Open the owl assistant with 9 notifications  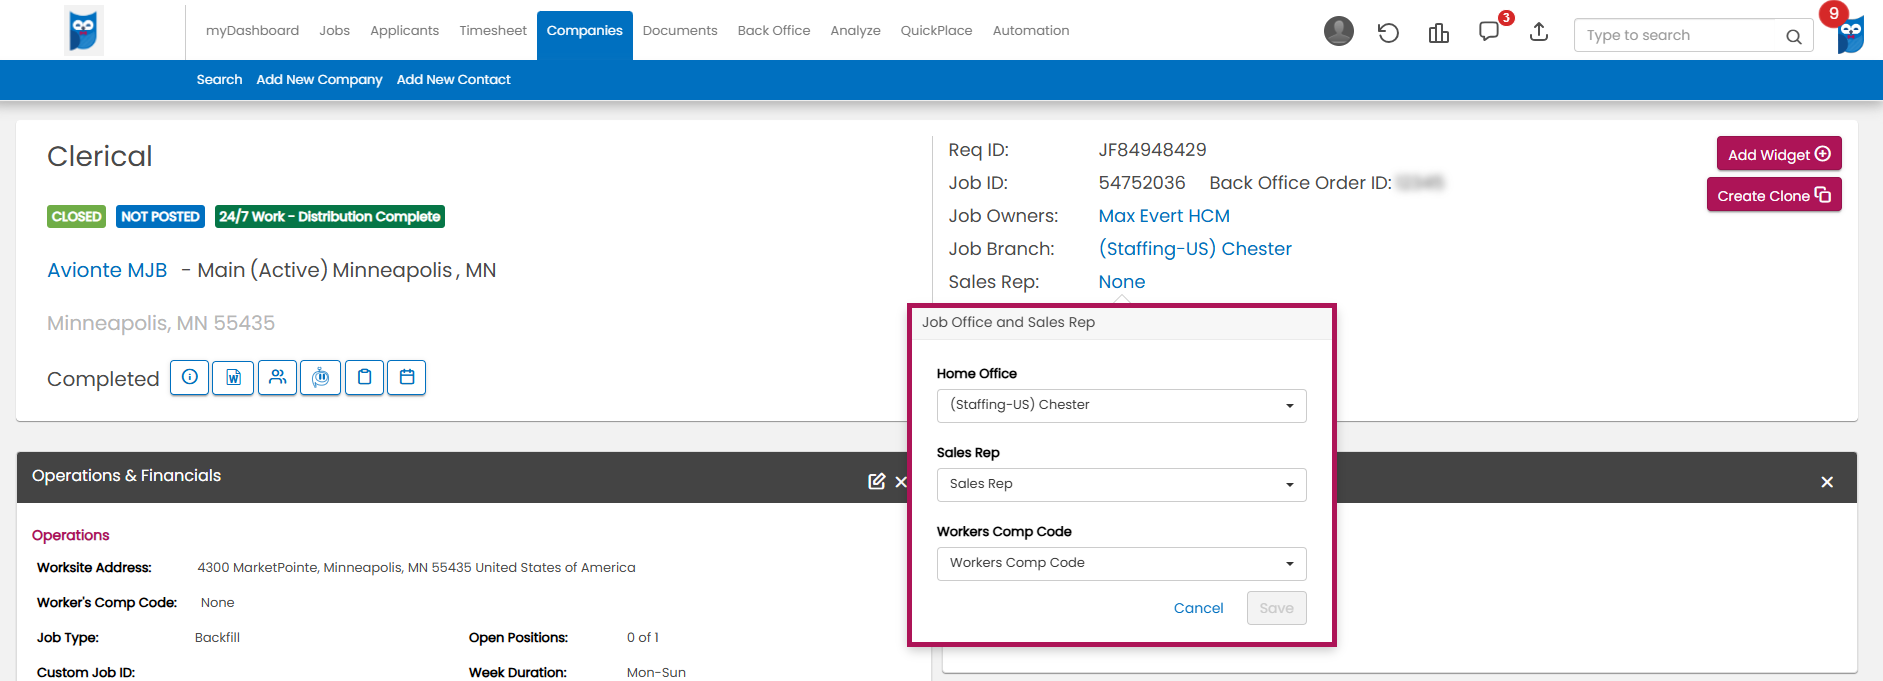[x=1850, y=33]
